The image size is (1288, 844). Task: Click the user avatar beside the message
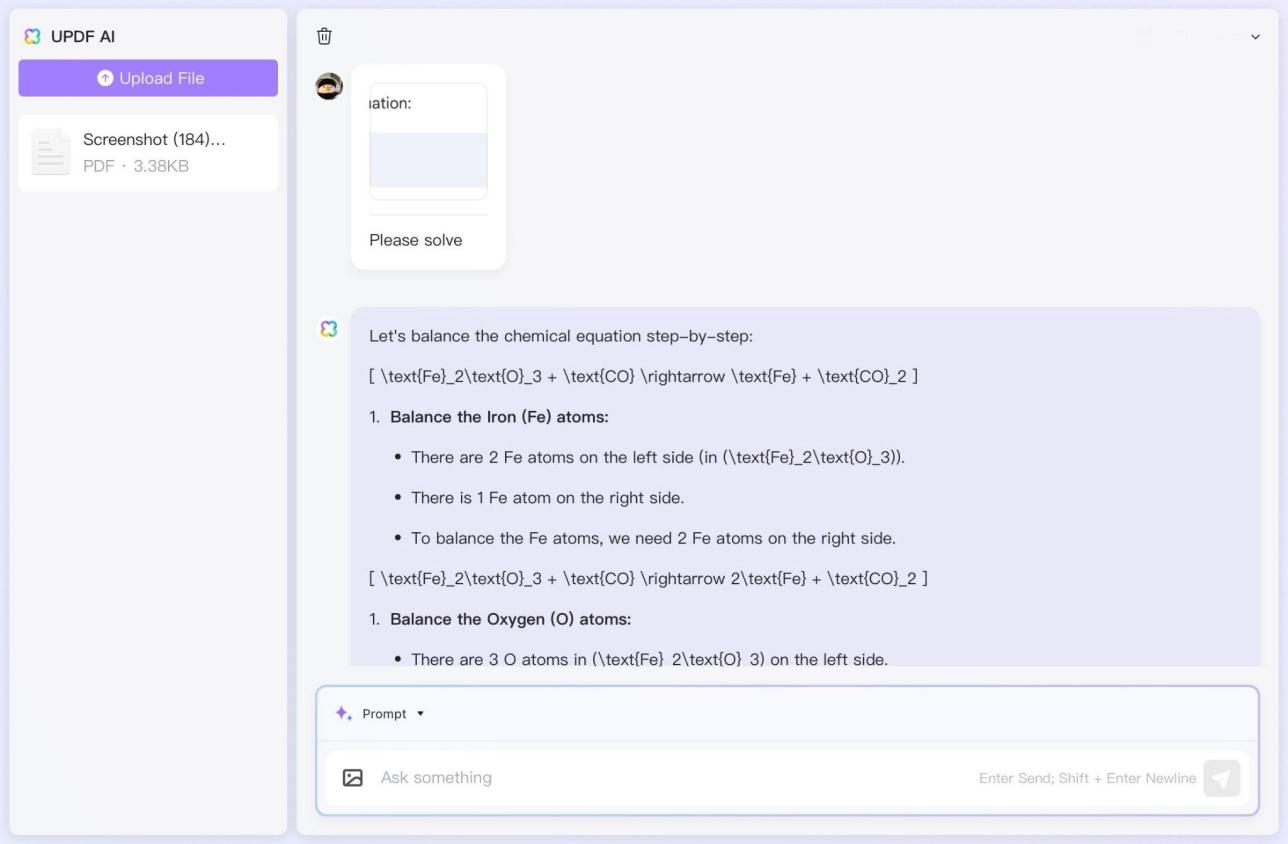click(329, 87)
